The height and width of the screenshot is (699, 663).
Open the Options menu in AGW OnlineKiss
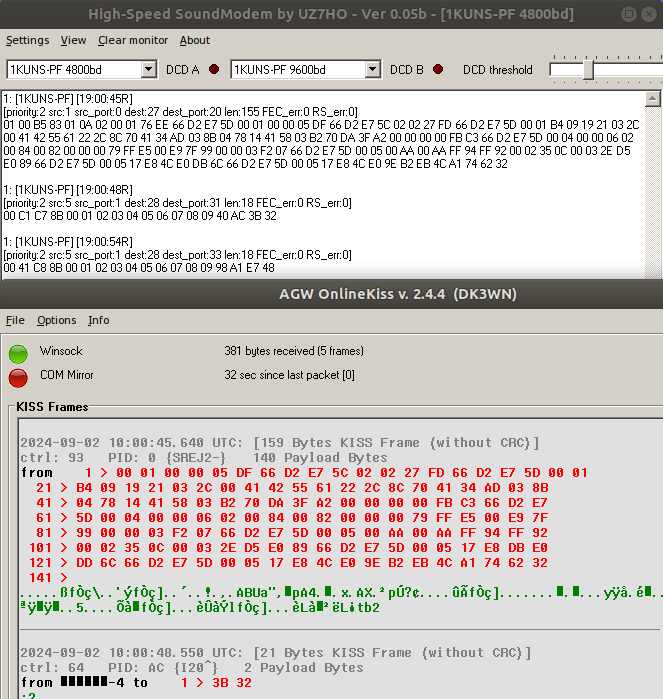coord(56,320)
